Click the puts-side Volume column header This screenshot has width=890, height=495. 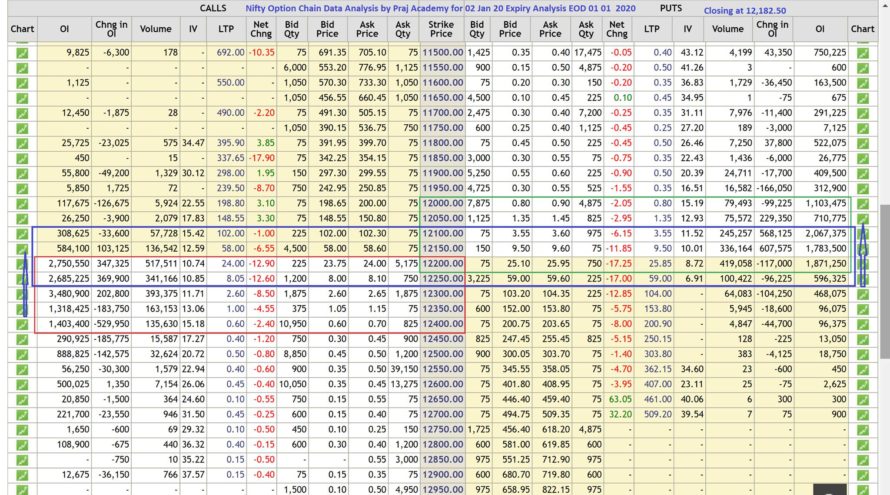728,29
